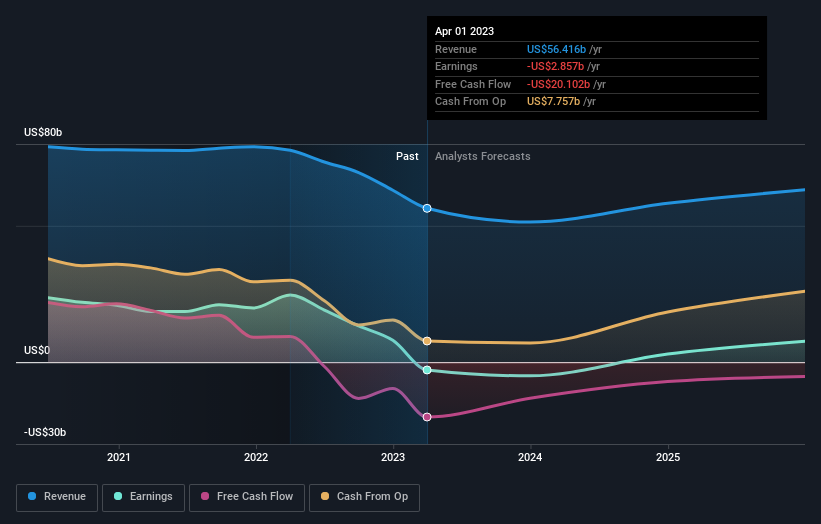The width and height of the screenshot is (821, 524).
Task: Click the US$80b y-axis label
Action: coord(43,132)
